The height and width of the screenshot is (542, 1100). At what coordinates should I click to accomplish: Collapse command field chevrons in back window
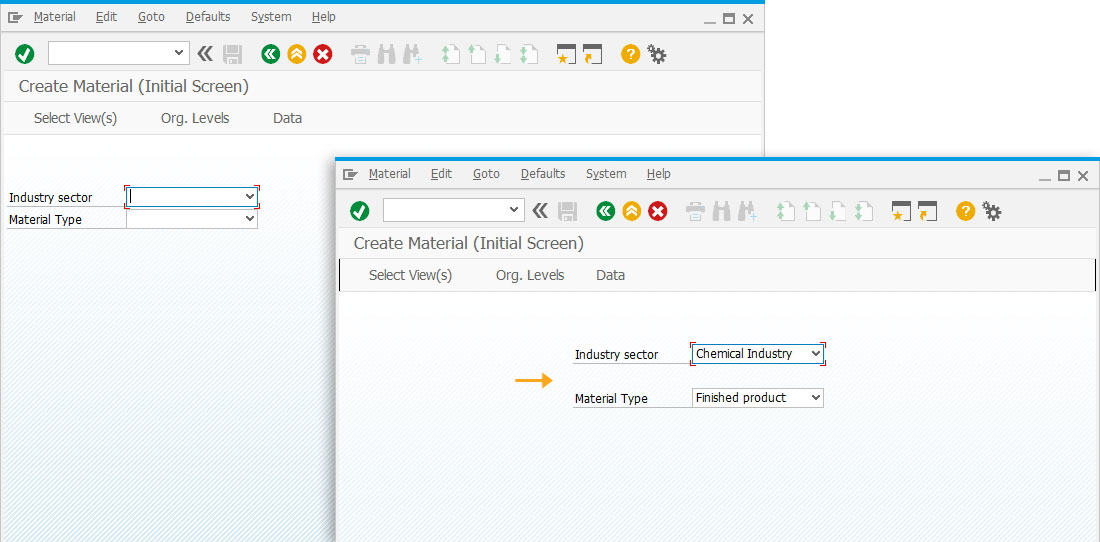205,53
